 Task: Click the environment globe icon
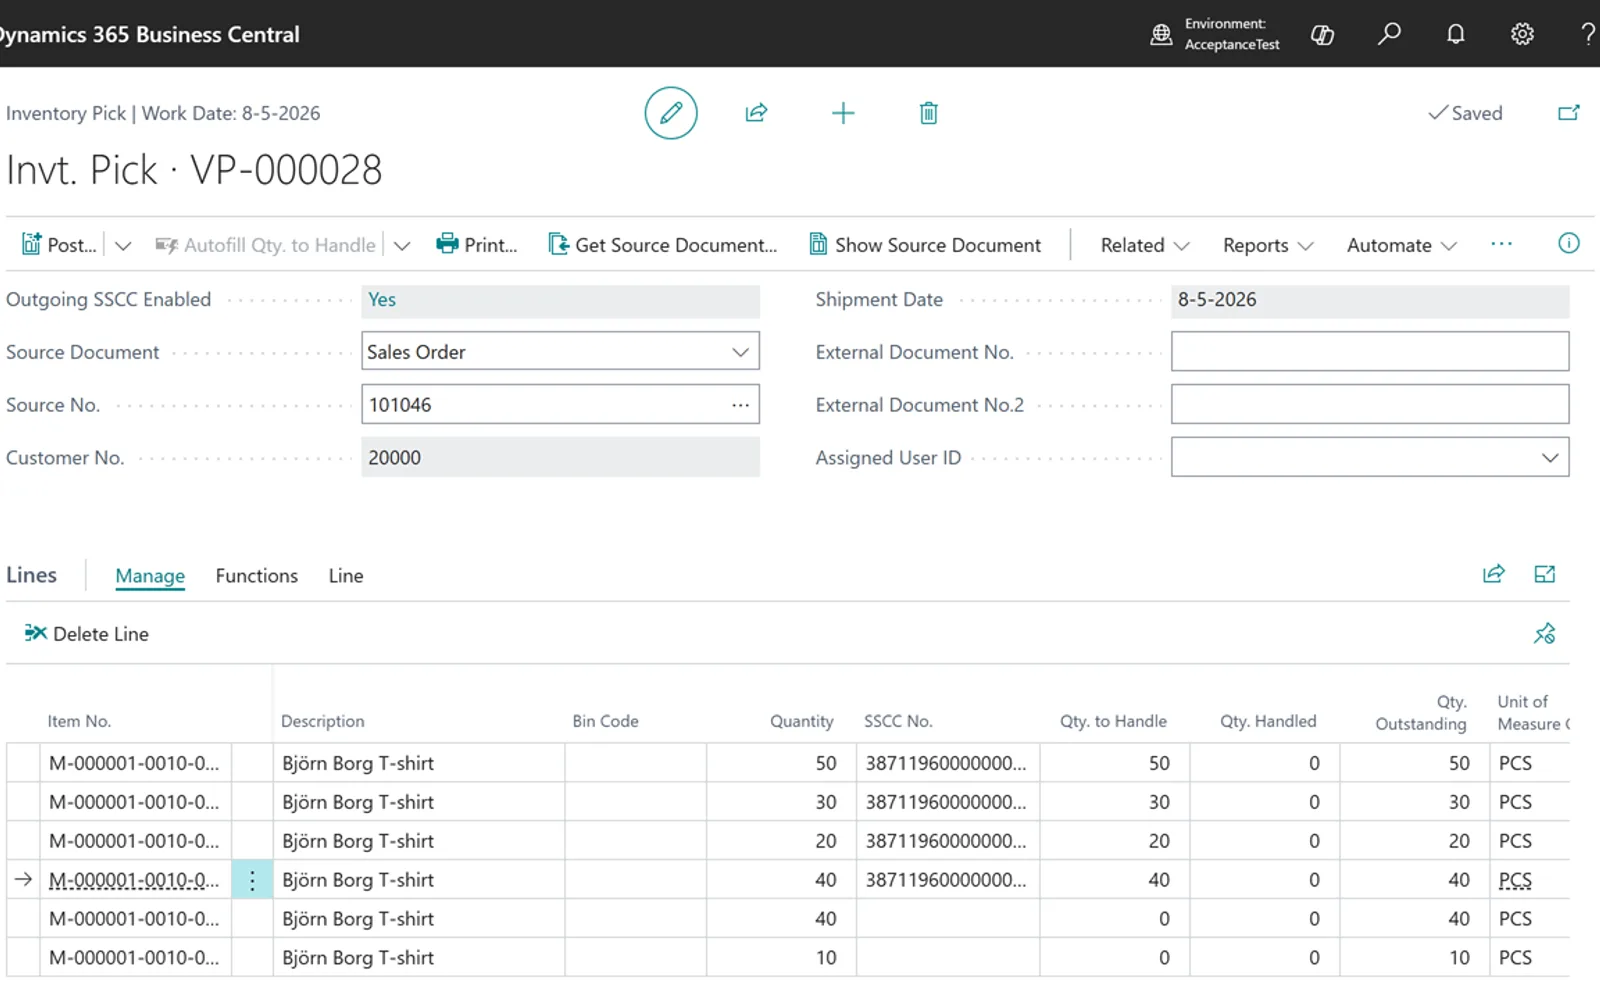coord(1160,34)
